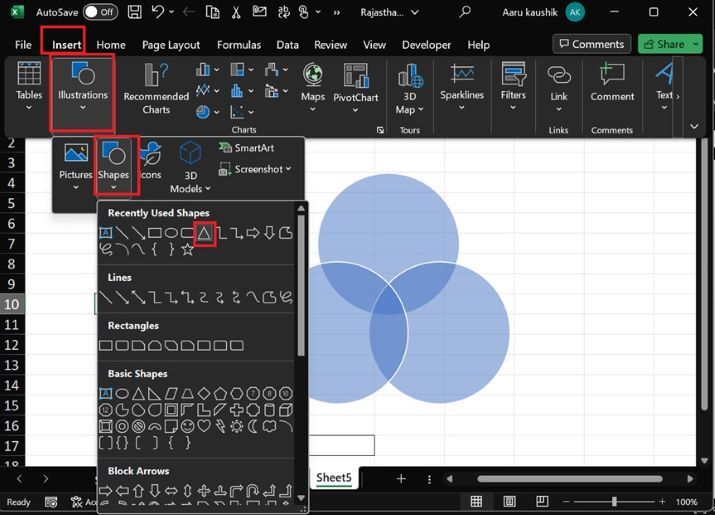715x515 pixels.
Task: Click the Recommended Charts button
Action: tap(156, 89)
